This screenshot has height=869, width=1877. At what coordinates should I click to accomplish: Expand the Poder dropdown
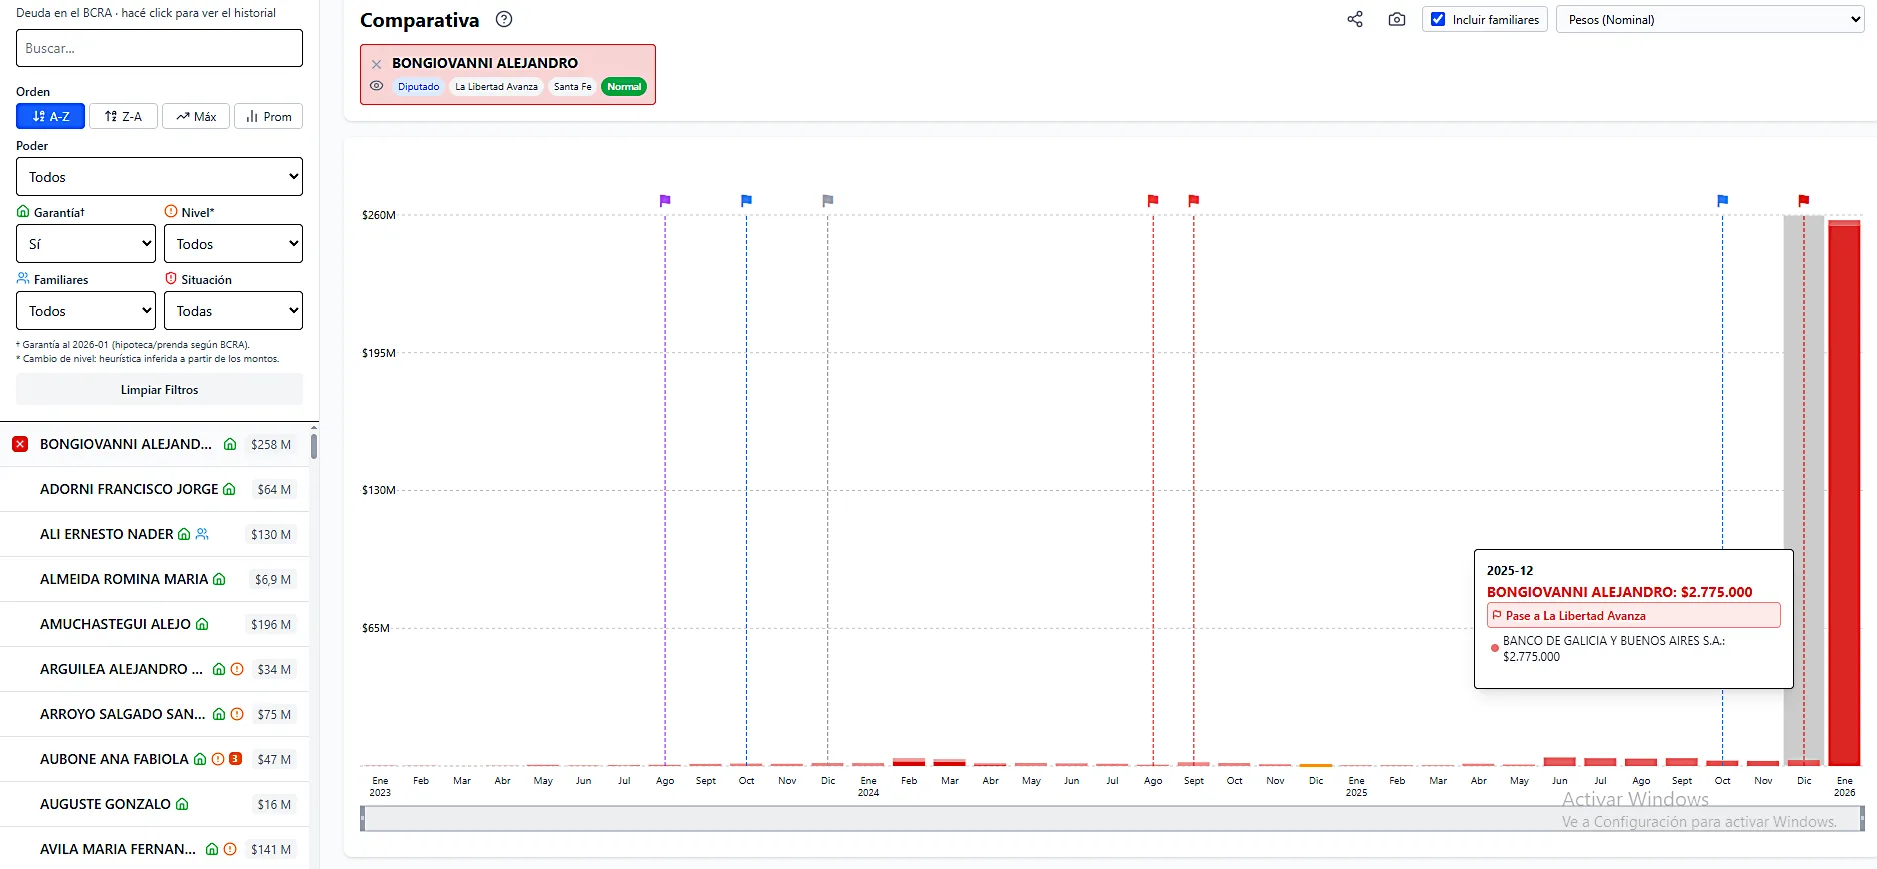pyautogui.click(x=159, y=177)
